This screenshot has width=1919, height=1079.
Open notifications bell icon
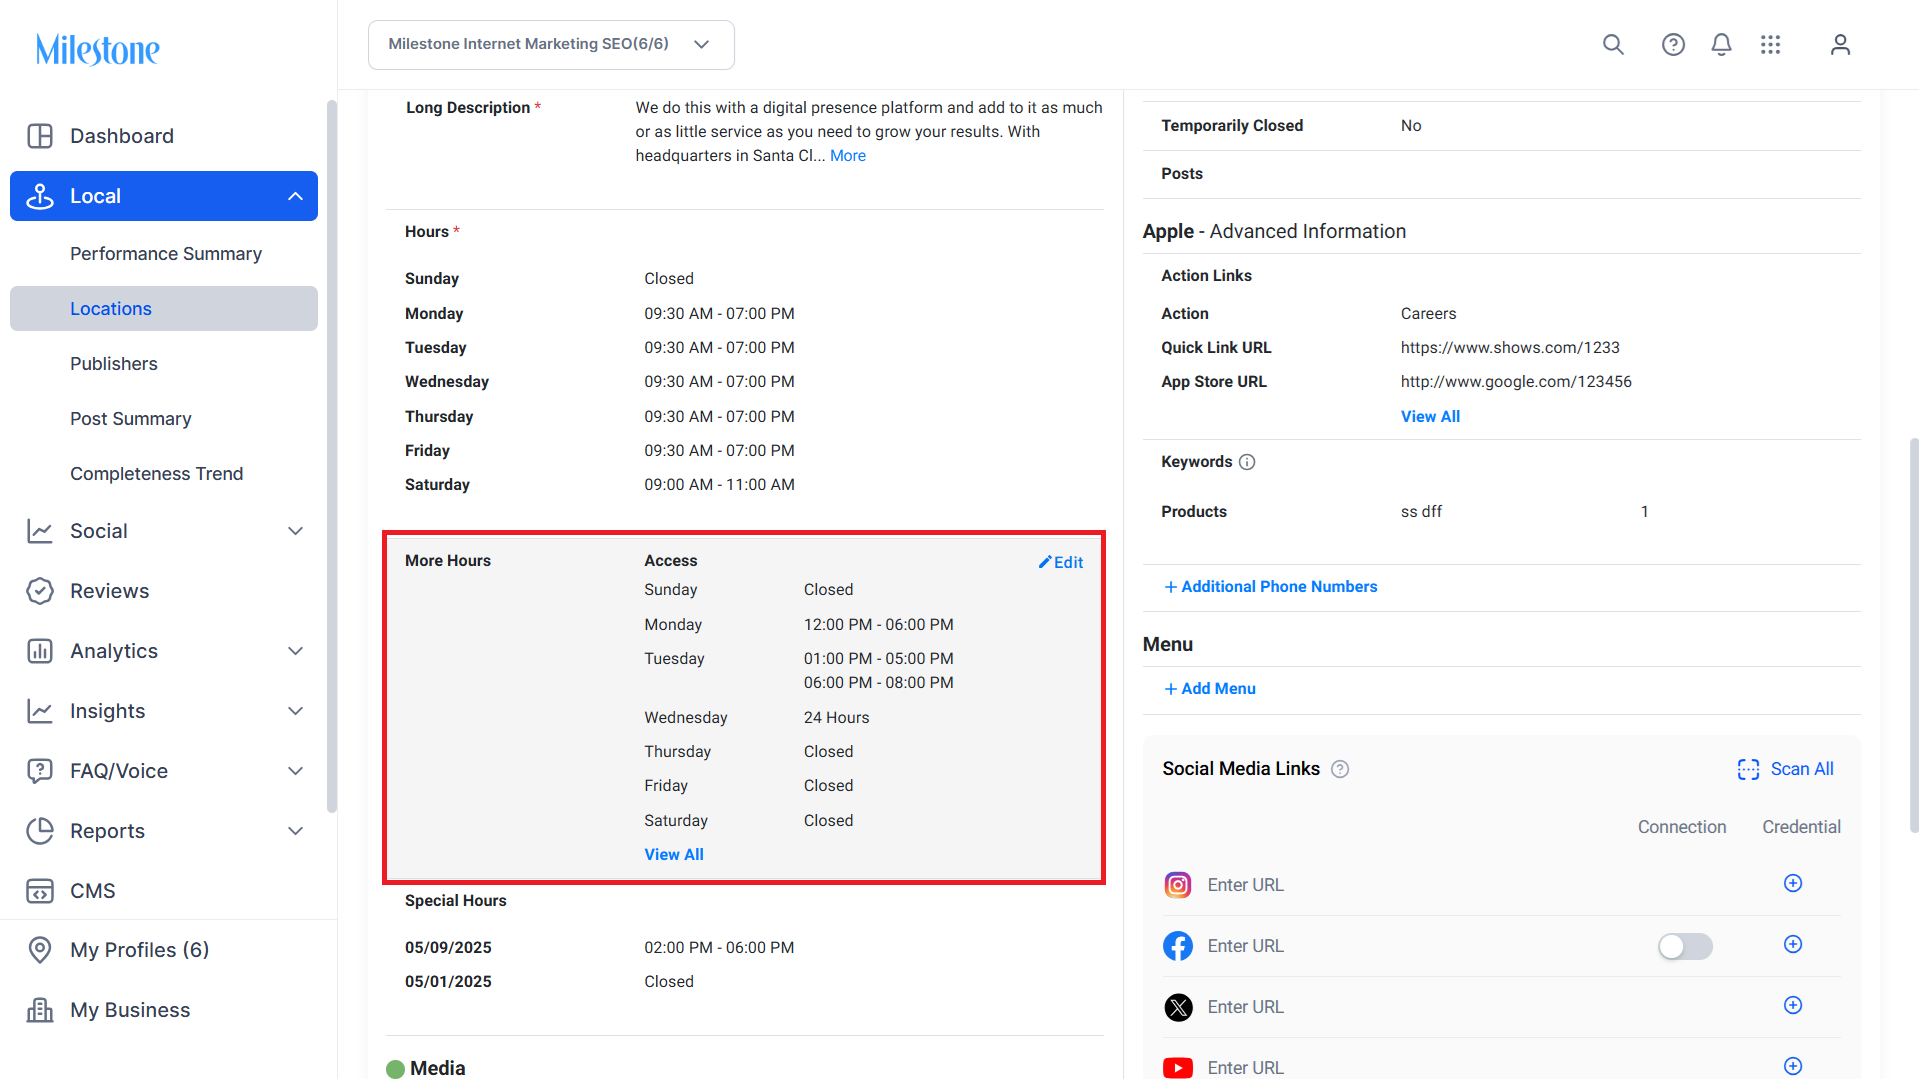(1721, 44)
